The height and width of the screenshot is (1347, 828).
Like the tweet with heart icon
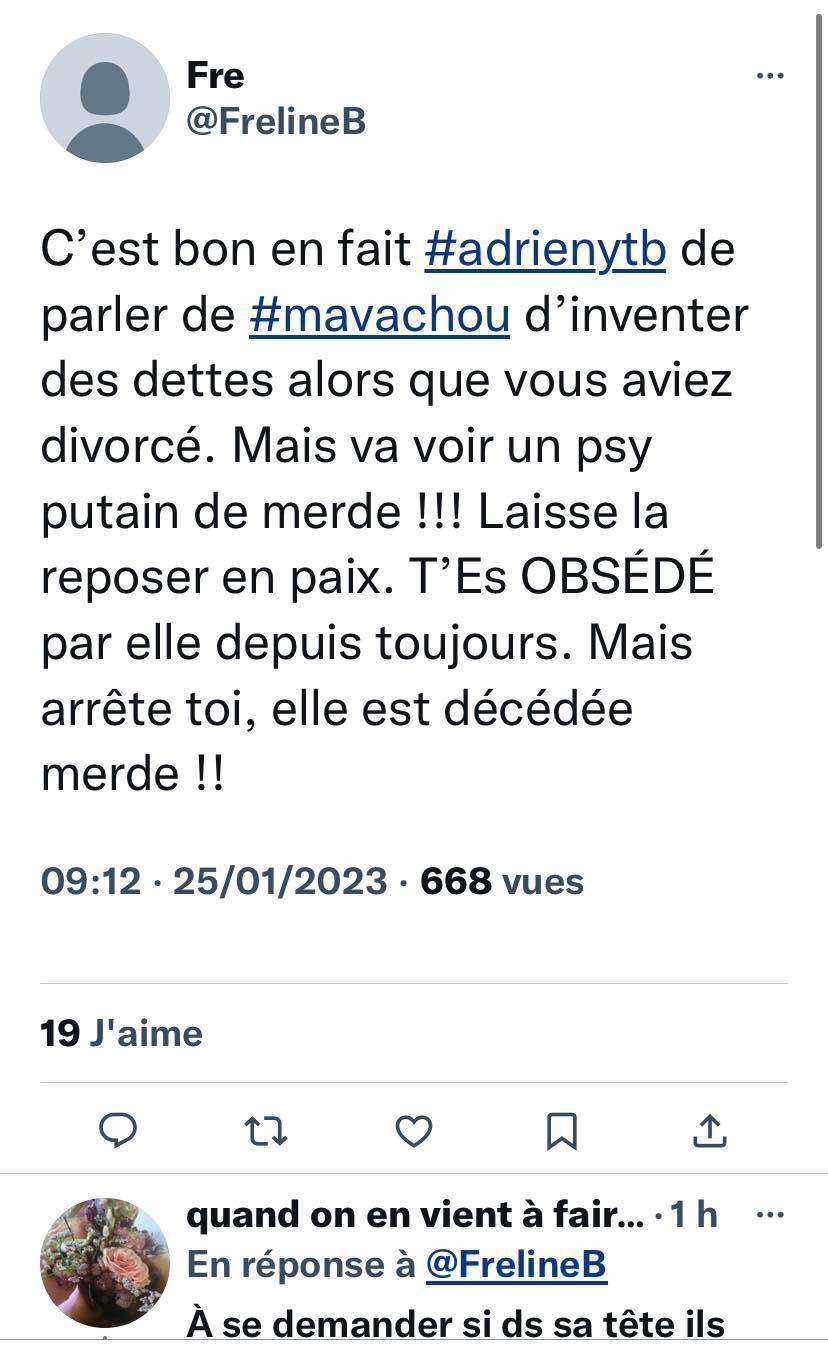414,1130
